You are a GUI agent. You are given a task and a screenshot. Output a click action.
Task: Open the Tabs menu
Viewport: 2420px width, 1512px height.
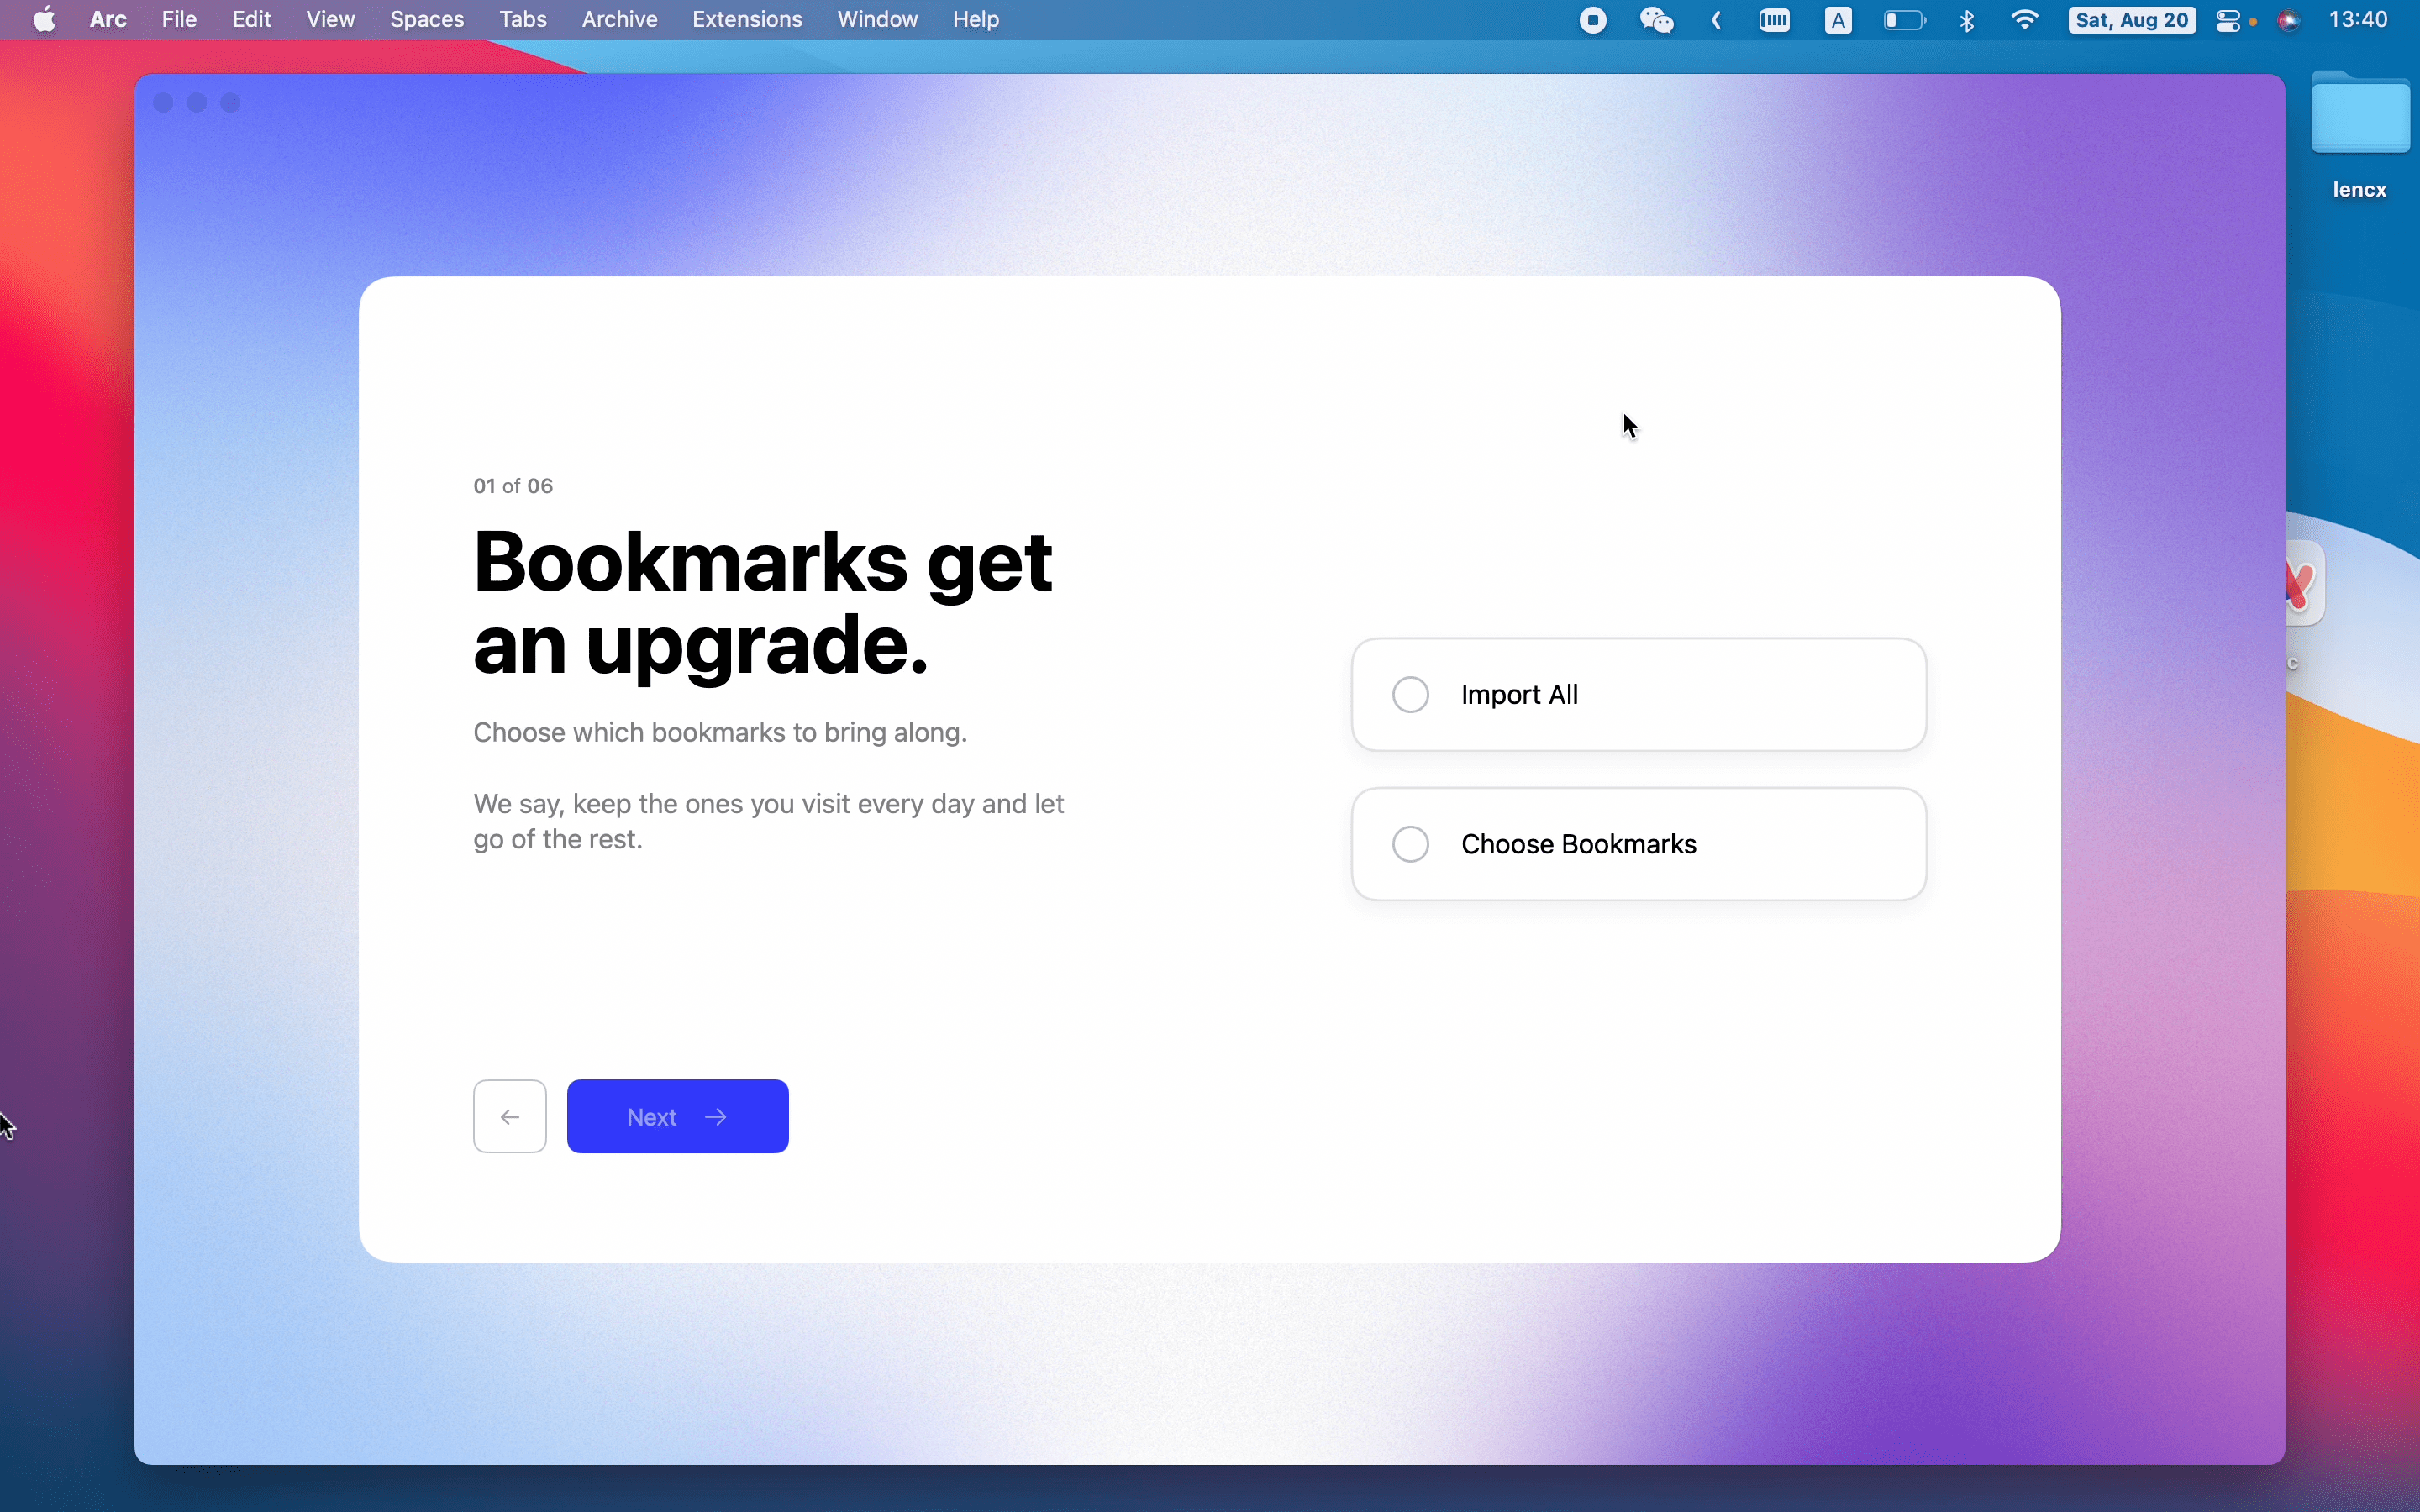click(x=523, y=20)
